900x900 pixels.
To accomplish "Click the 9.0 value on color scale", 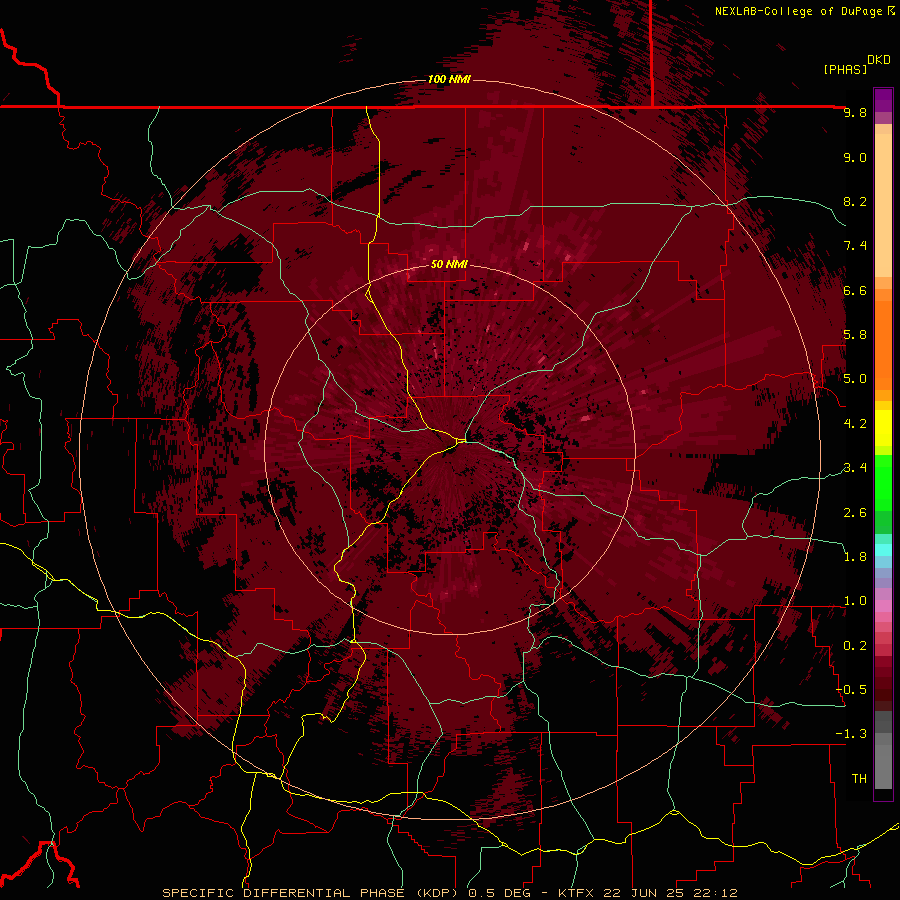I will pos(855,157).
